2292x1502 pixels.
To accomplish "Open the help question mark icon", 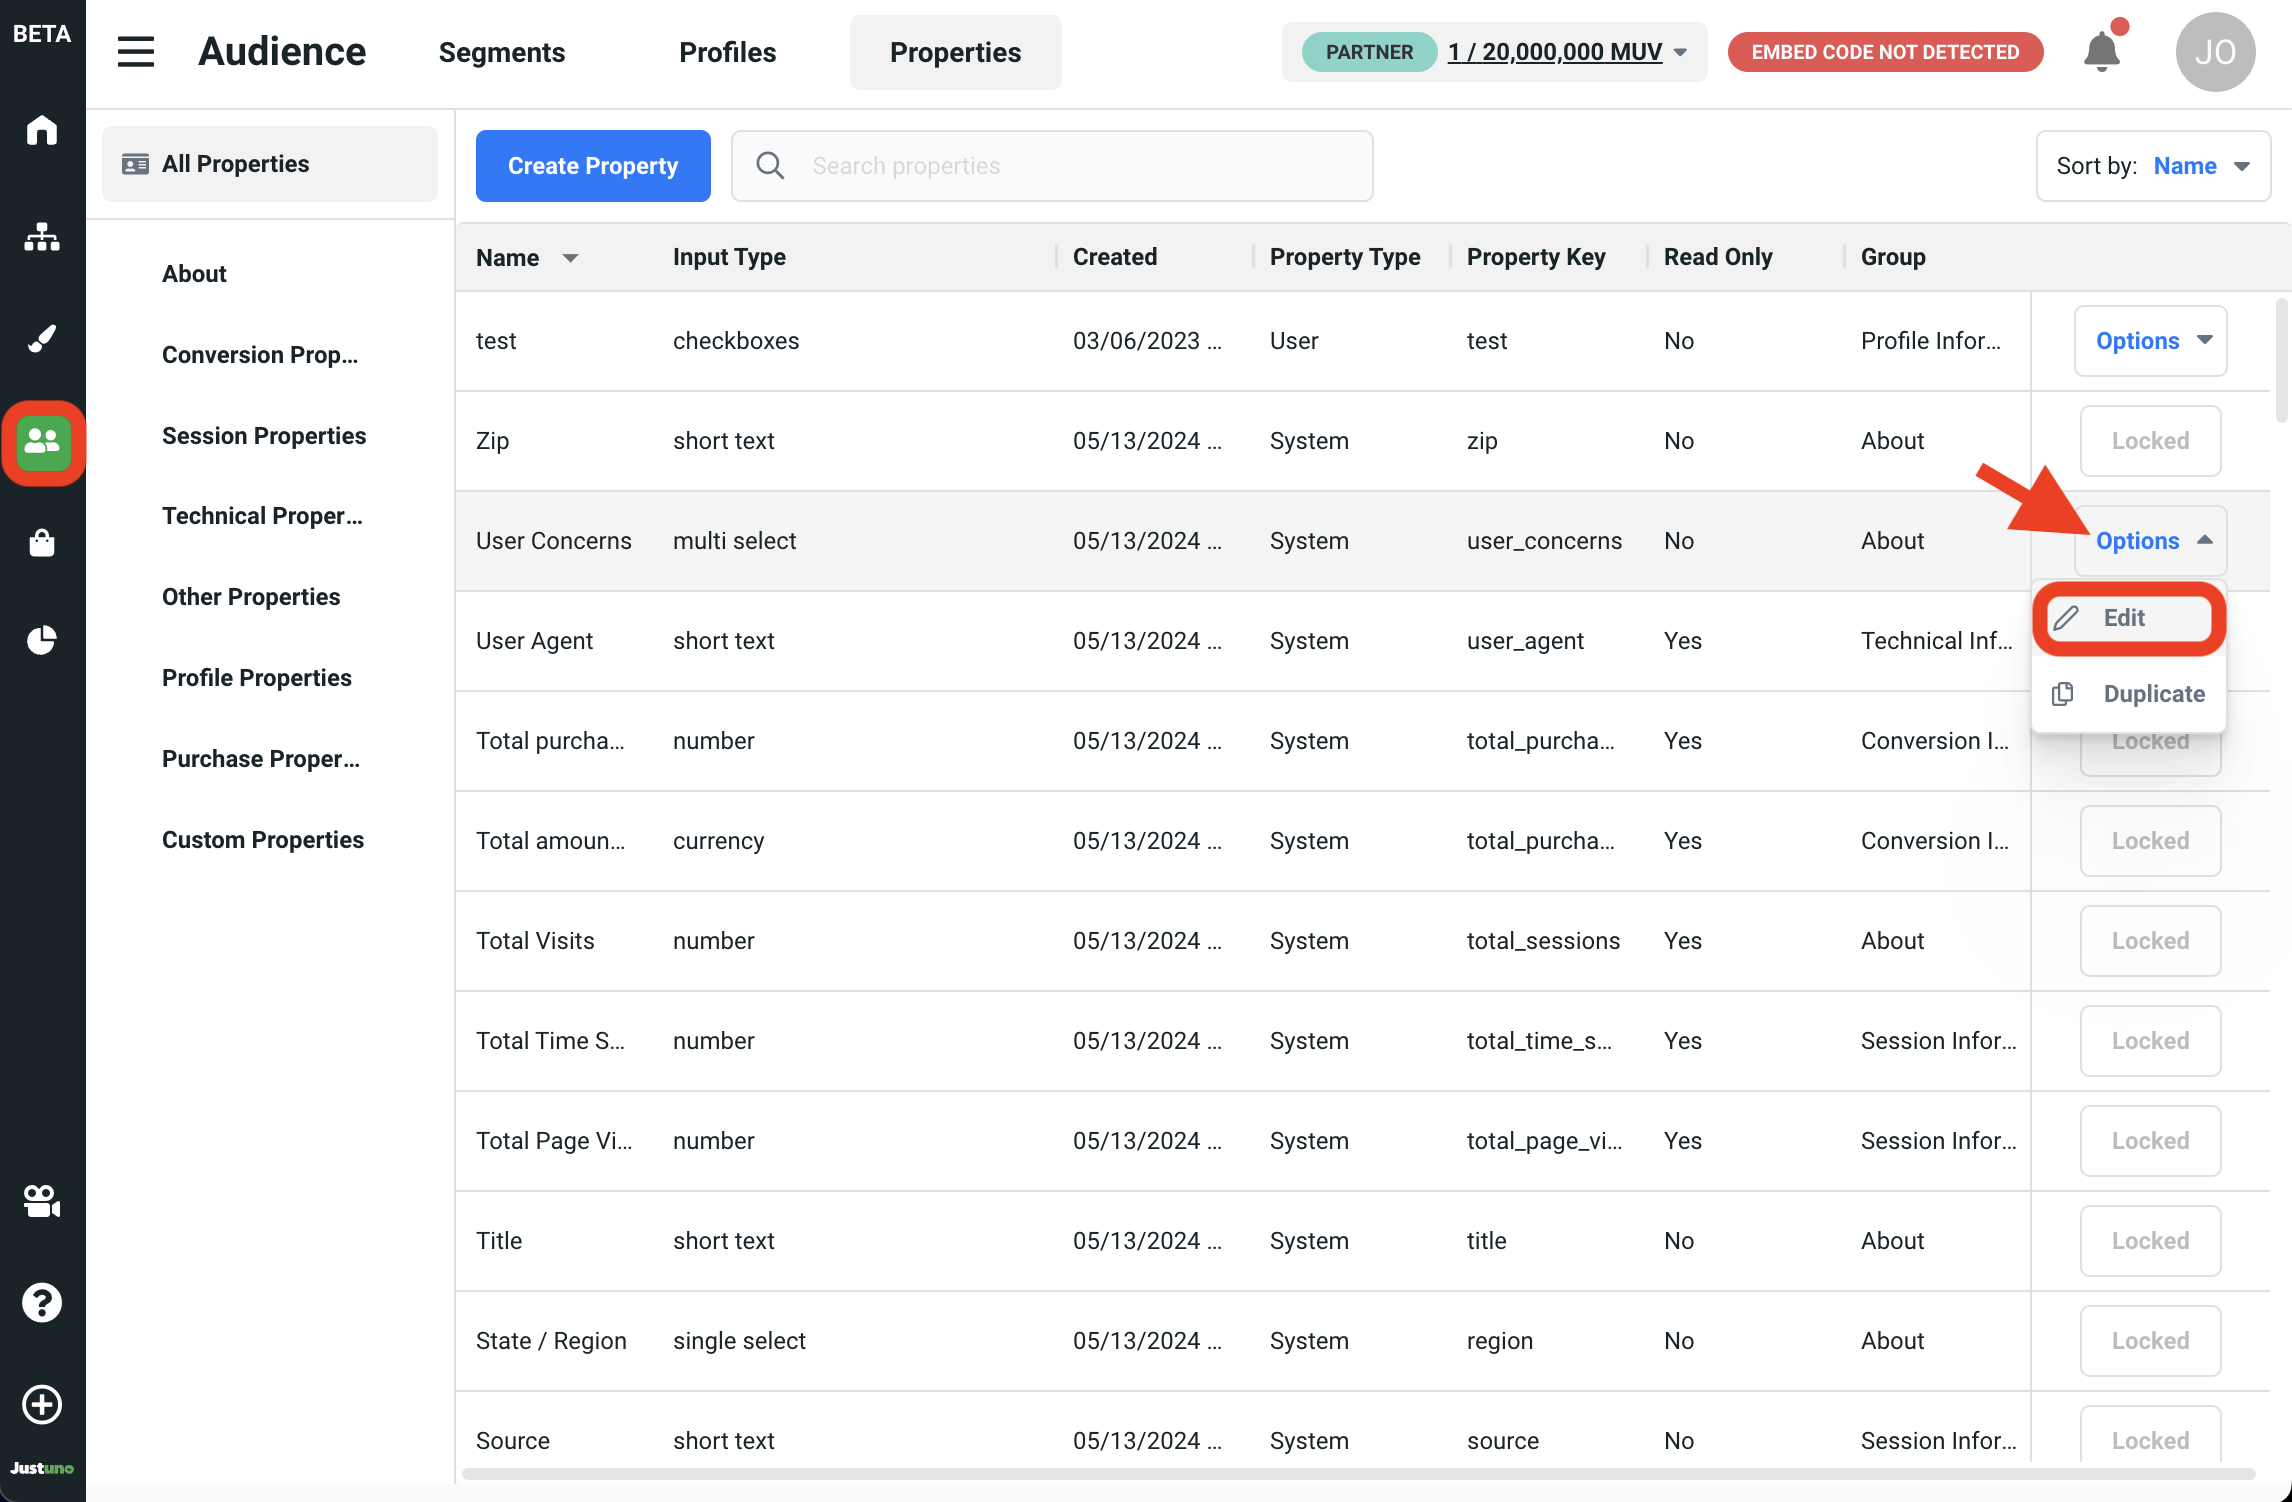I will tap(42, 1302).
